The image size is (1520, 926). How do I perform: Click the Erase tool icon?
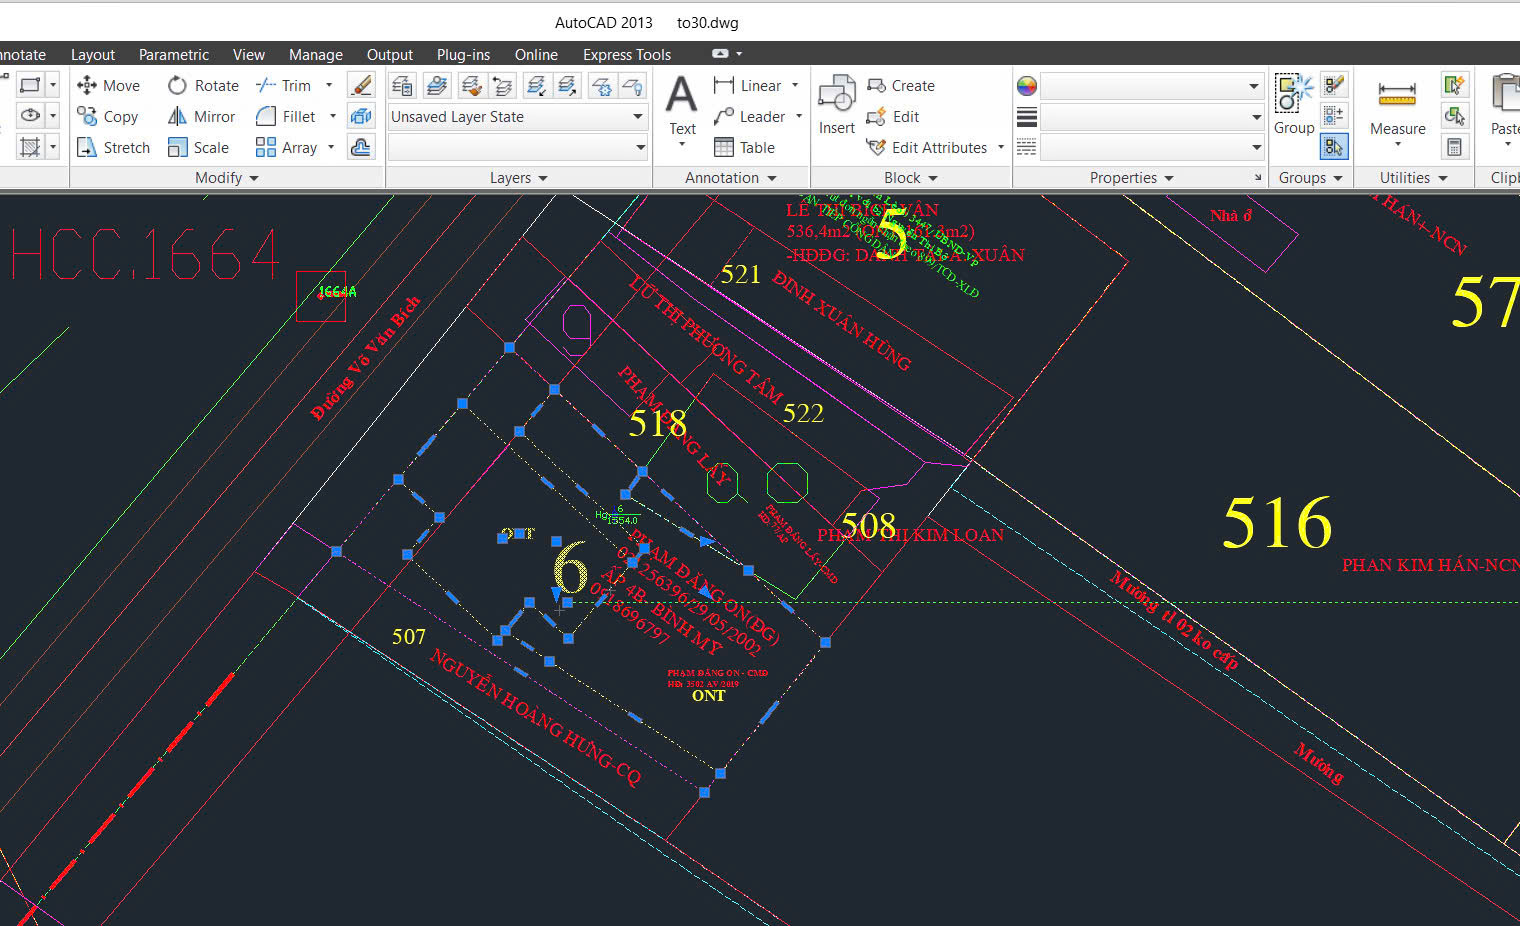(x=361, y=86)
